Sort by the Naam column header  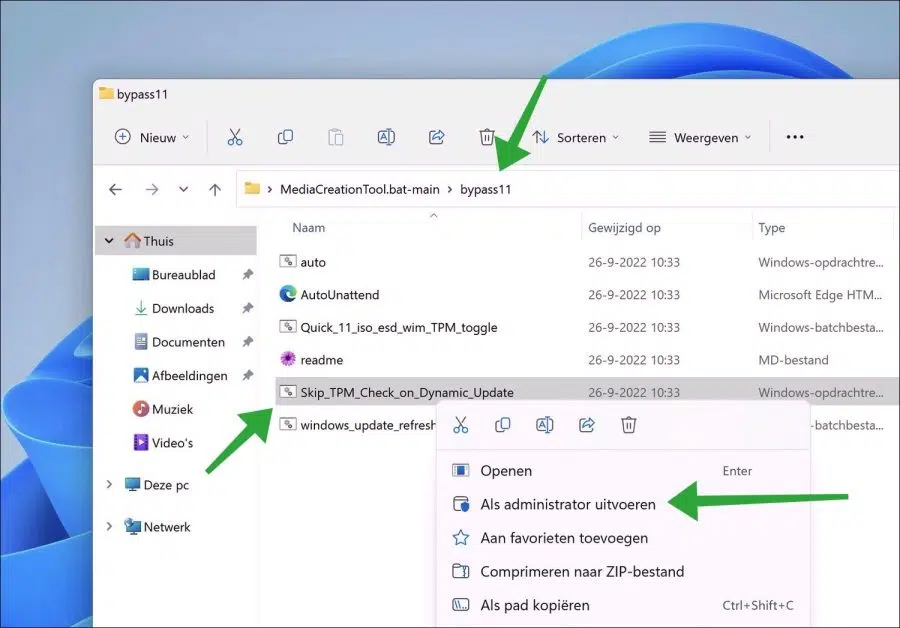pos(309,228)
